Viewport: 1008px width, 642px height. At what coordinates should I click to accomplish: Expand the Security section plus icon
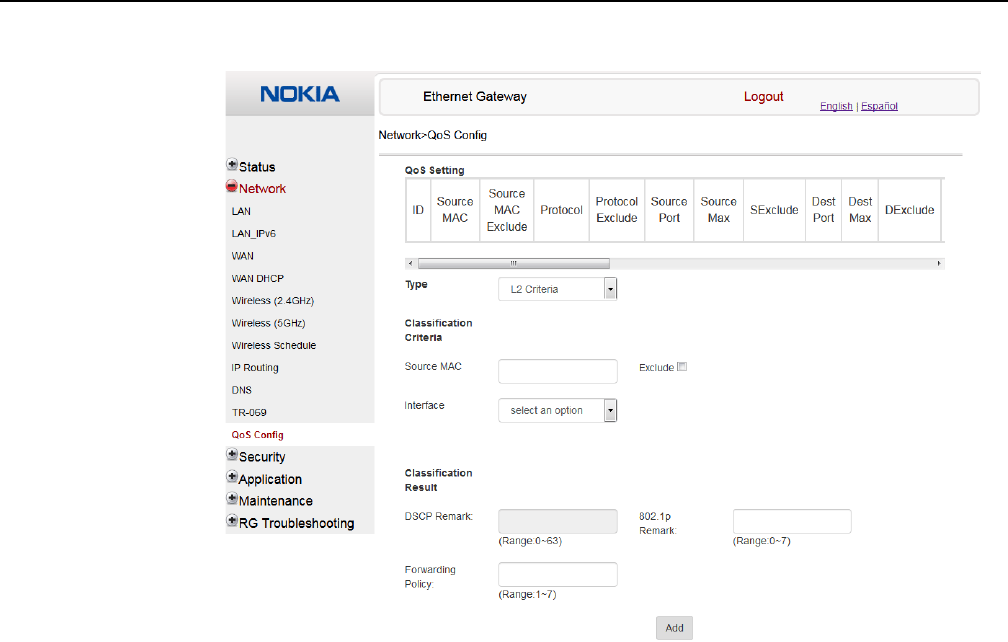tap(232, 455)
